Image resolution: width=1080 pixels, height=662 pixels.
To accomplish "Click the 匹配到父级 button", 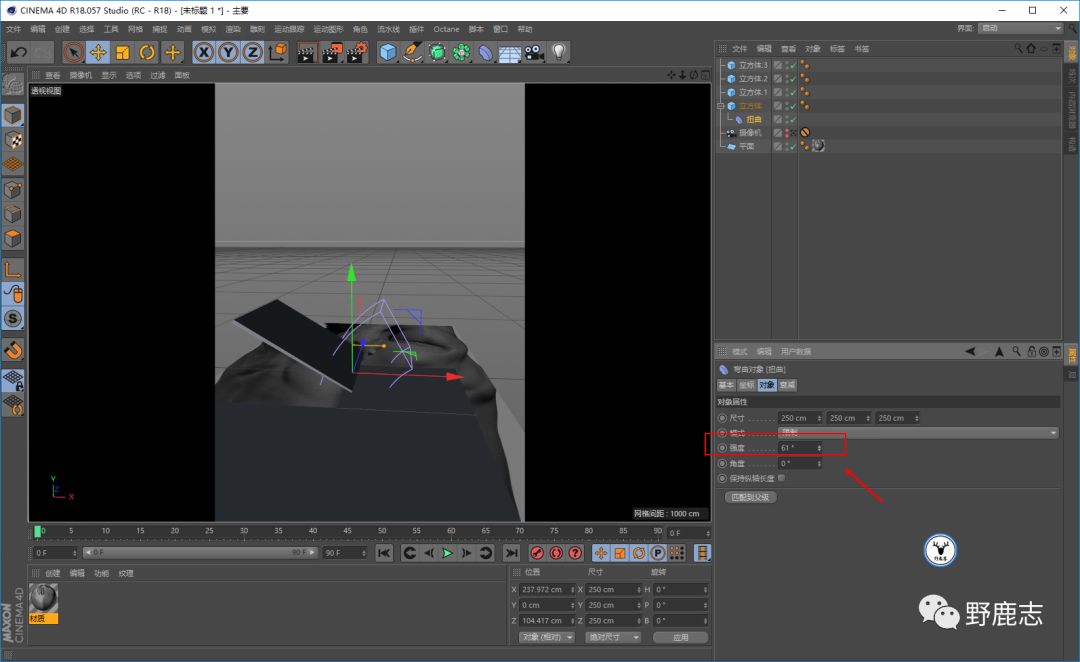I will pos(750,497).
